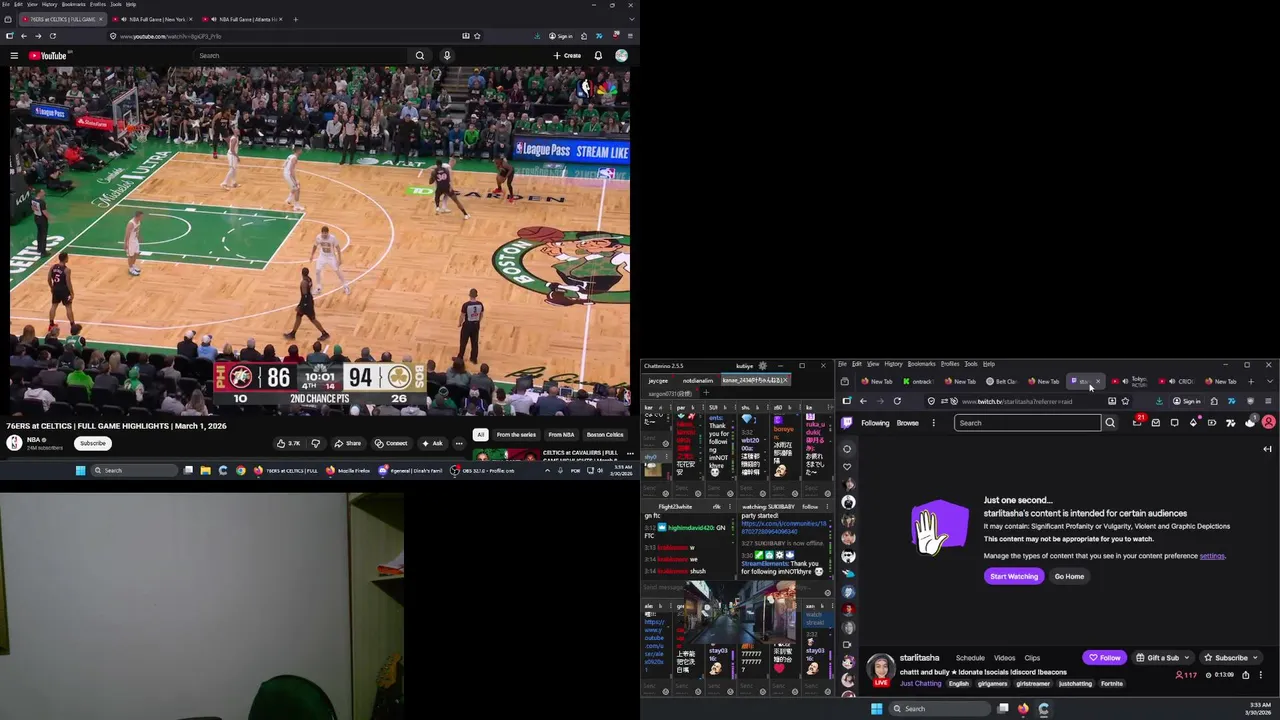1280x720 pixels.
Task: Follow starlitasha with Follow button
Action: click(1105, 658)
